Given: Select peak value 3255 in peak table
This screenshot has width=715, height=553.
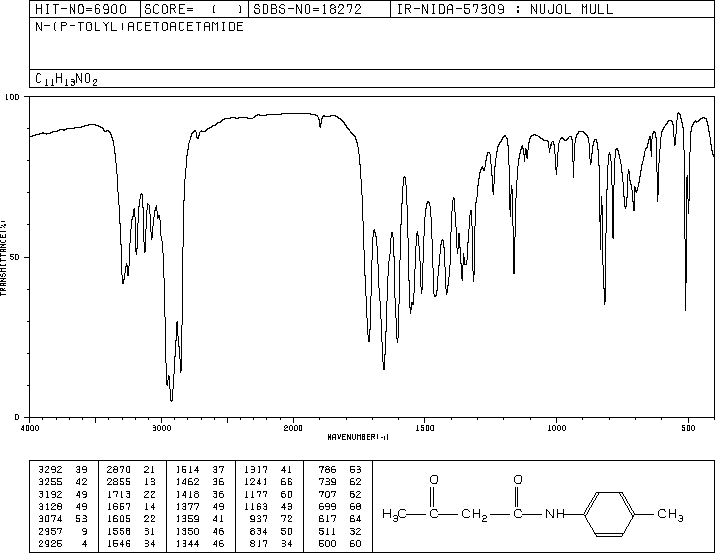Looking at the screenshot, I should tap(50, 481).
